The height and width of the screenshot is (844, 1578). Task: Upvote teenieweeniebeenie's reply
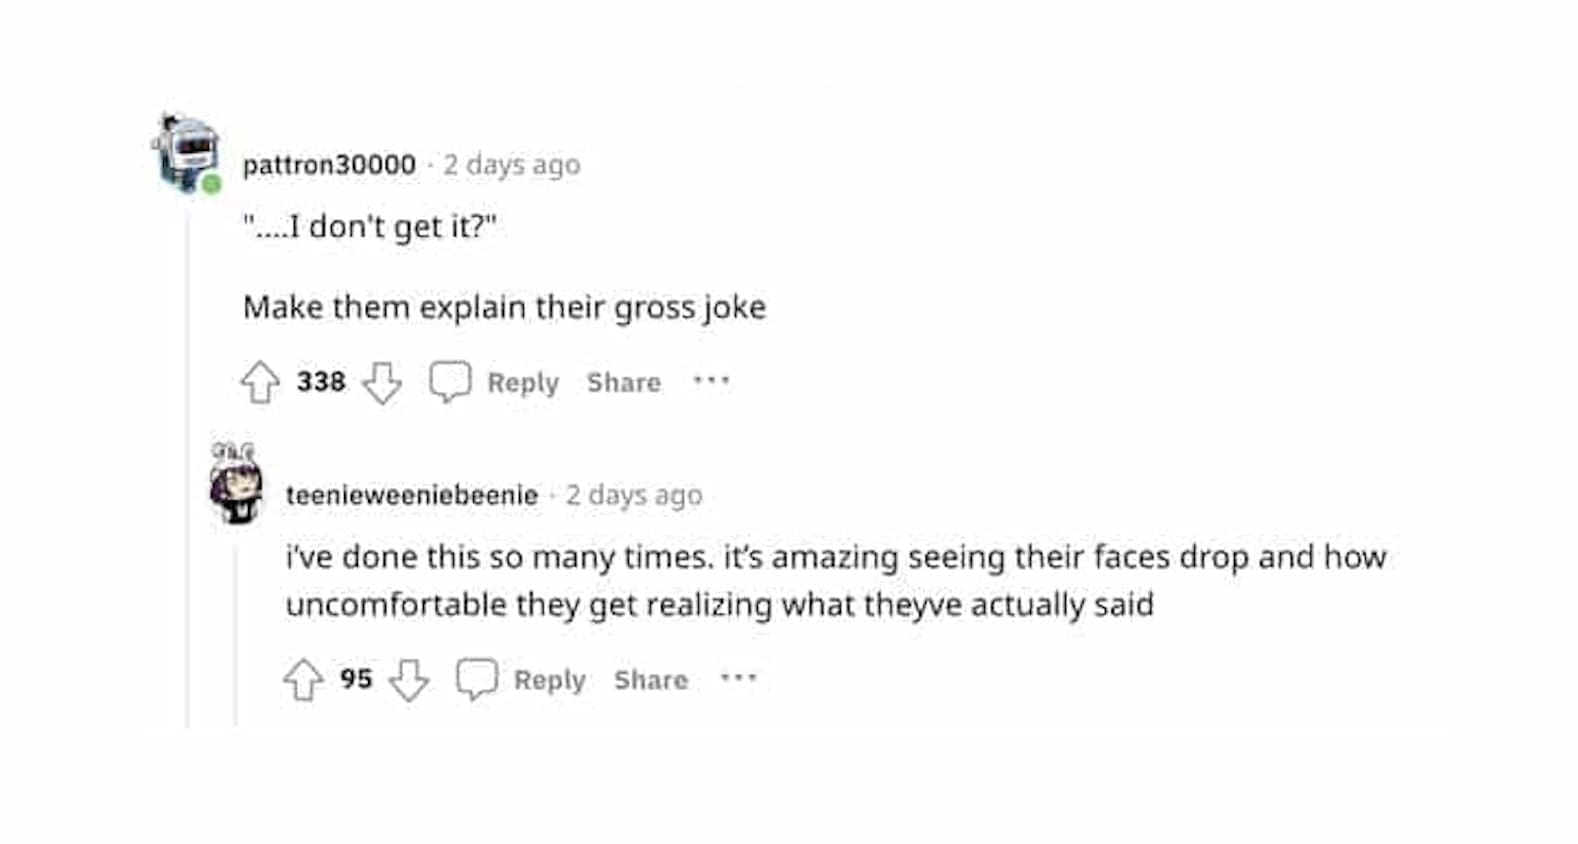pyautogui.click(x=303, y=680)
